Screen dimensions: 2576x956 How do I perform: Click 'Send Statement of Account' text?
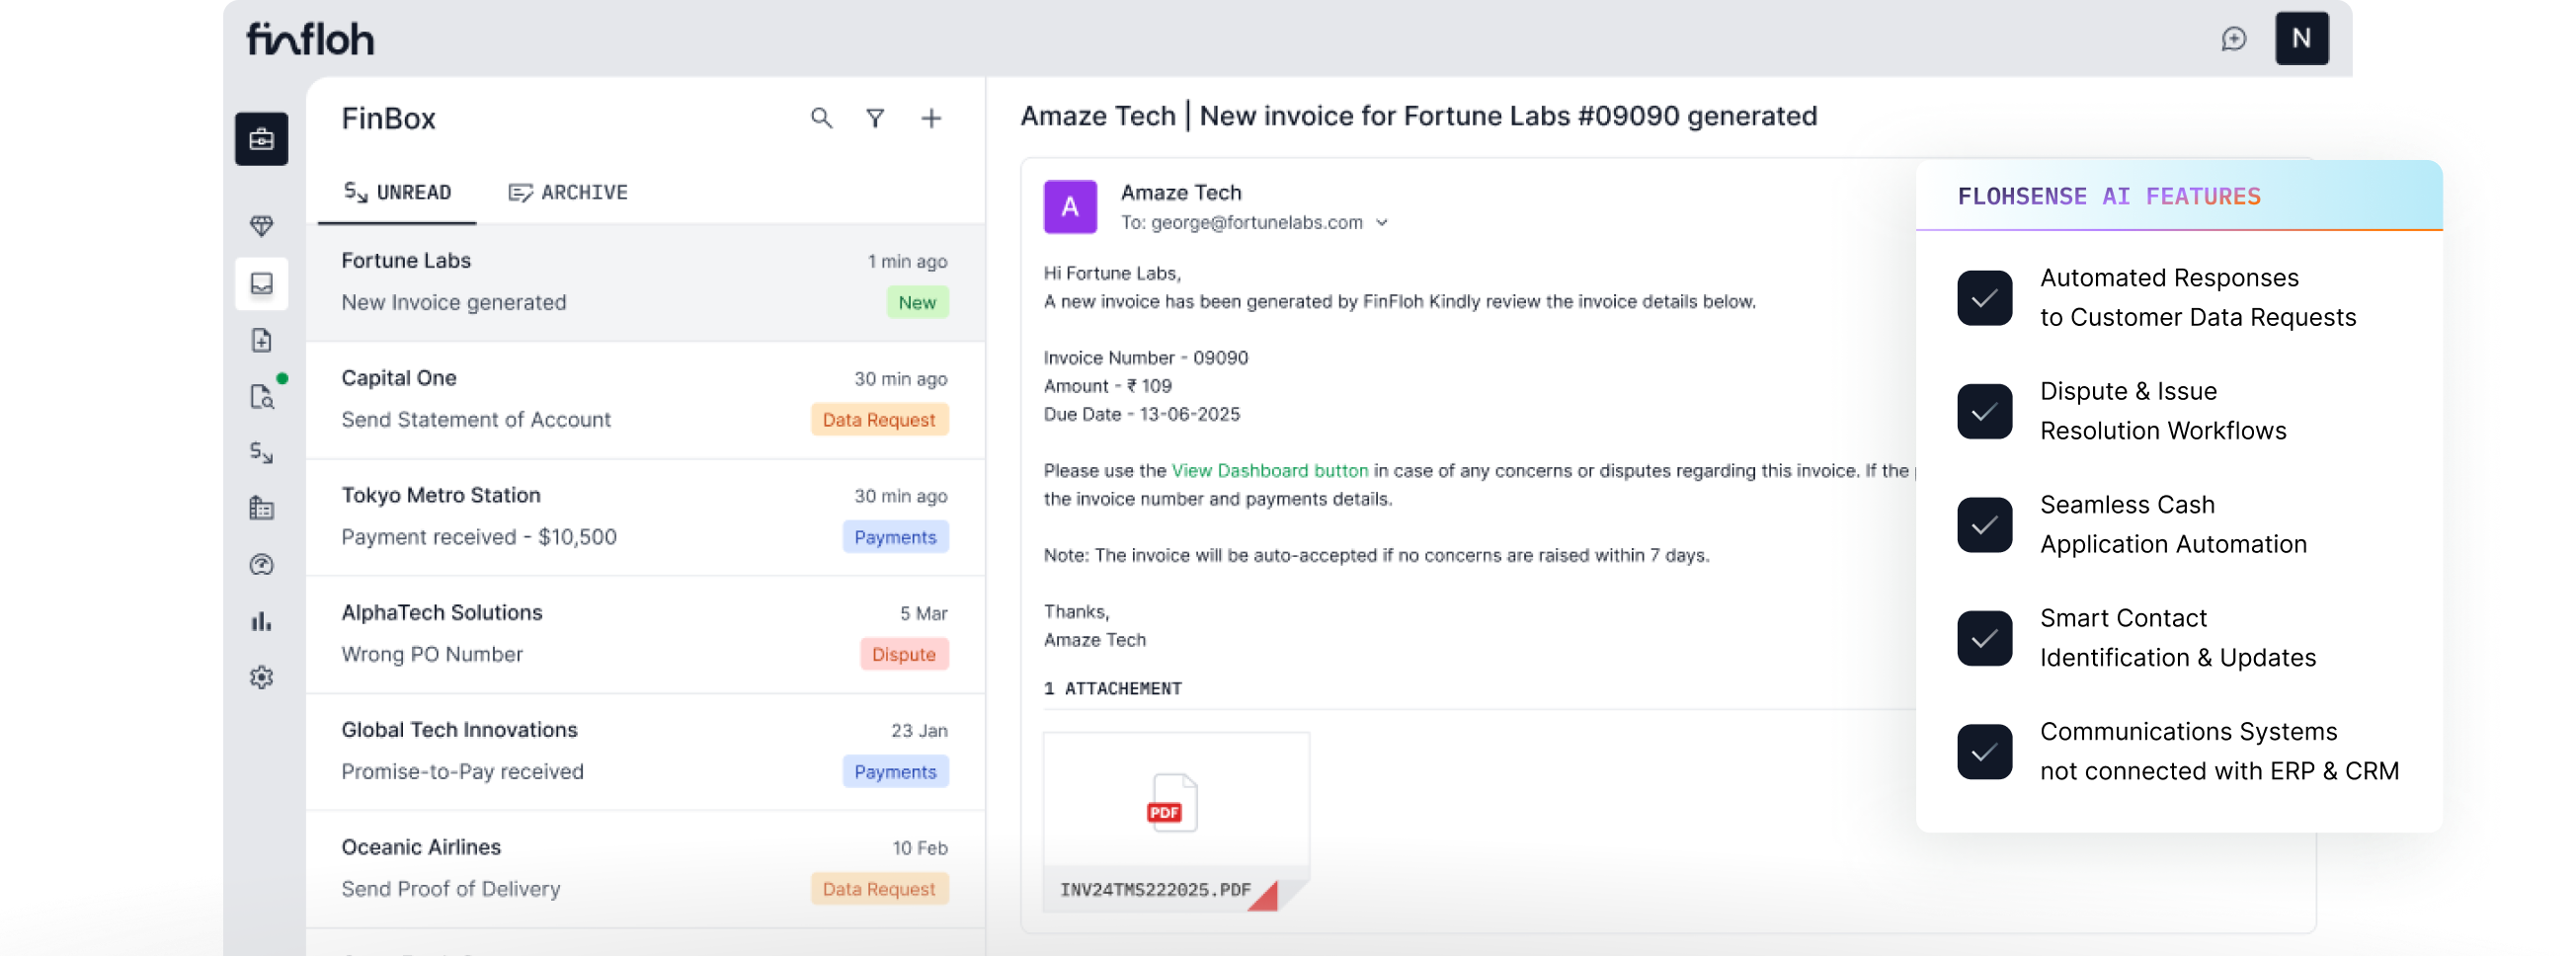[x=476, y=420]
